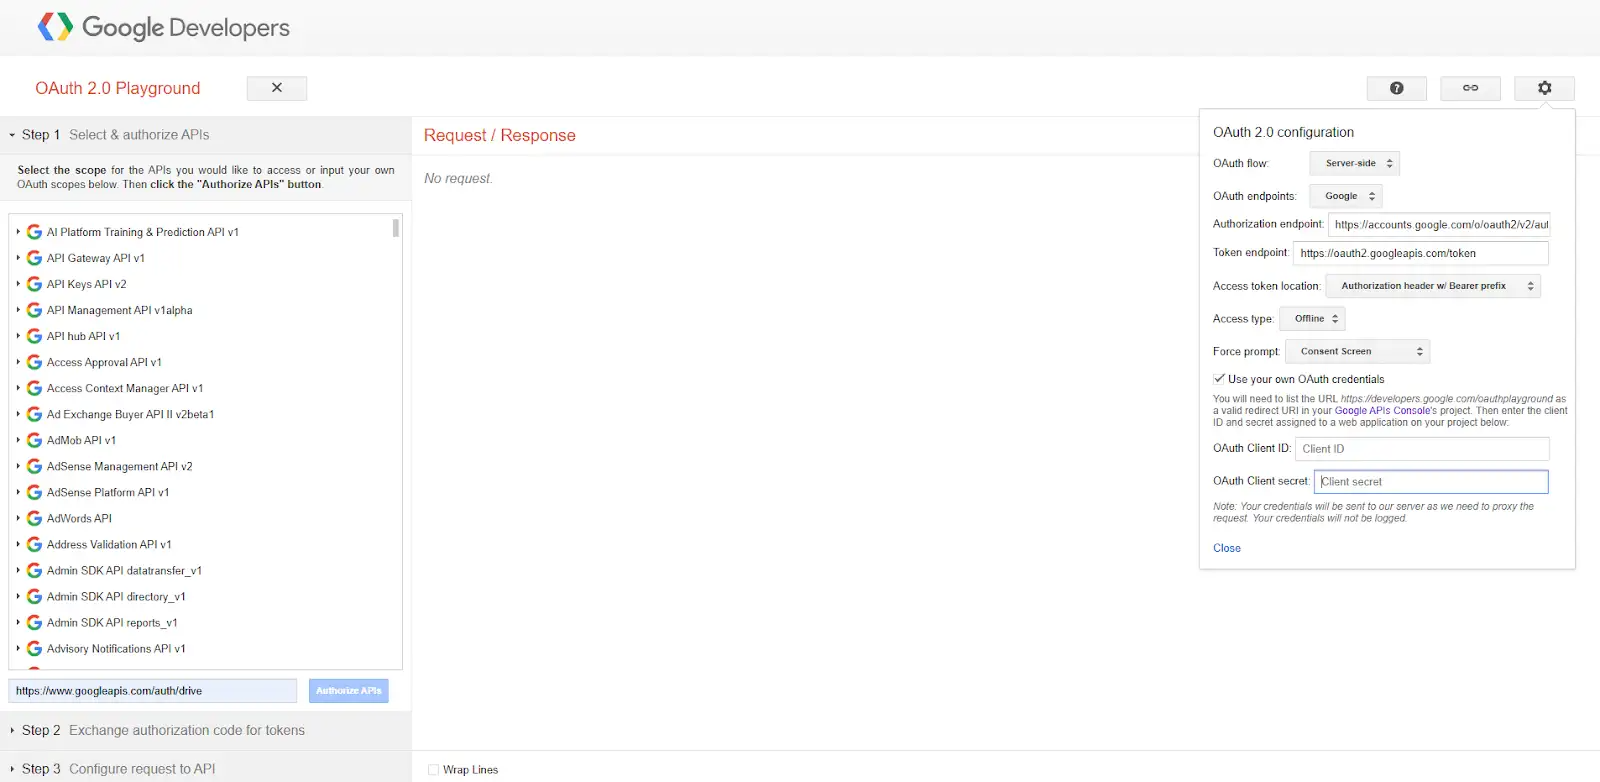The height and width of the screenshot is (782, 1600).
Task: Click the Authorize APIs button
Action: pyautogui.click(x=349, y=691)
